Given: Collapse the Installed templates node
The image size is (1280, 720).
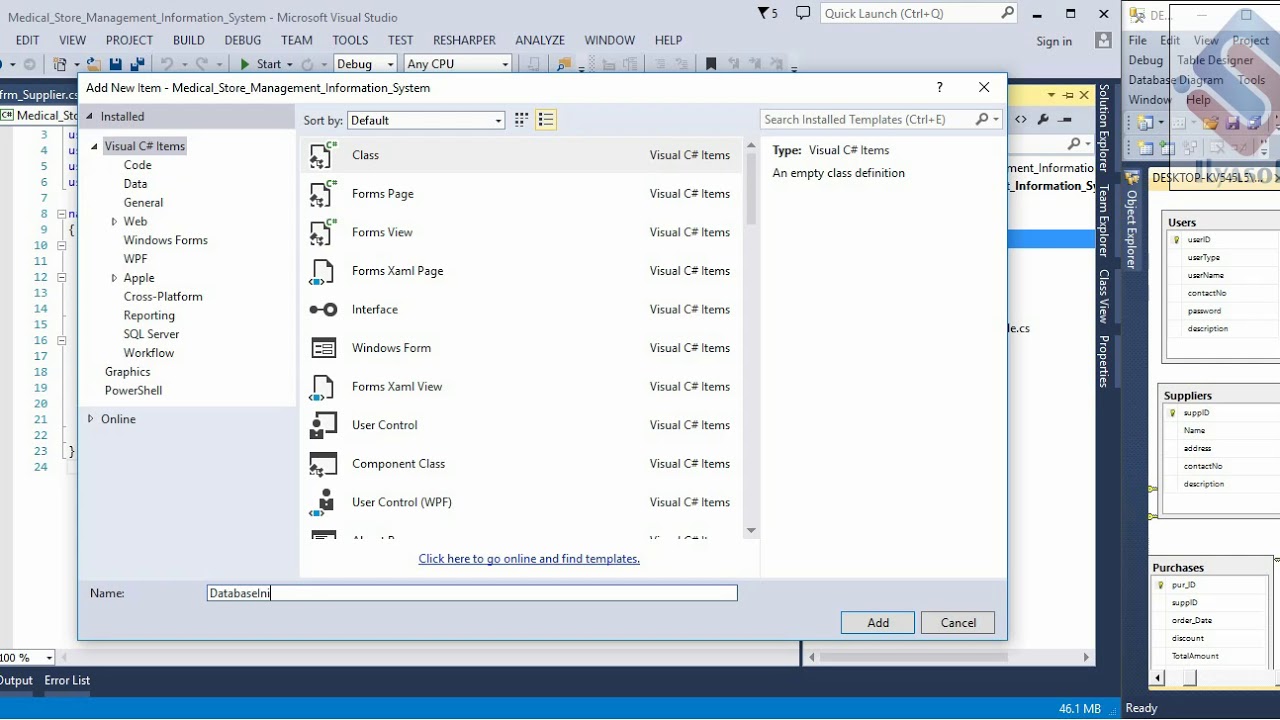Looking at the screenshot, I should point(89,117).
